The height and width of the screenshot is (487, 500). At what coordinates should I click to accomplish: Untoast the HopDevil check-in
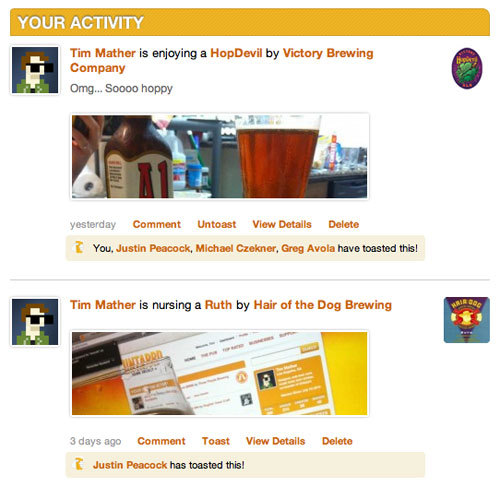click(217, 224)
